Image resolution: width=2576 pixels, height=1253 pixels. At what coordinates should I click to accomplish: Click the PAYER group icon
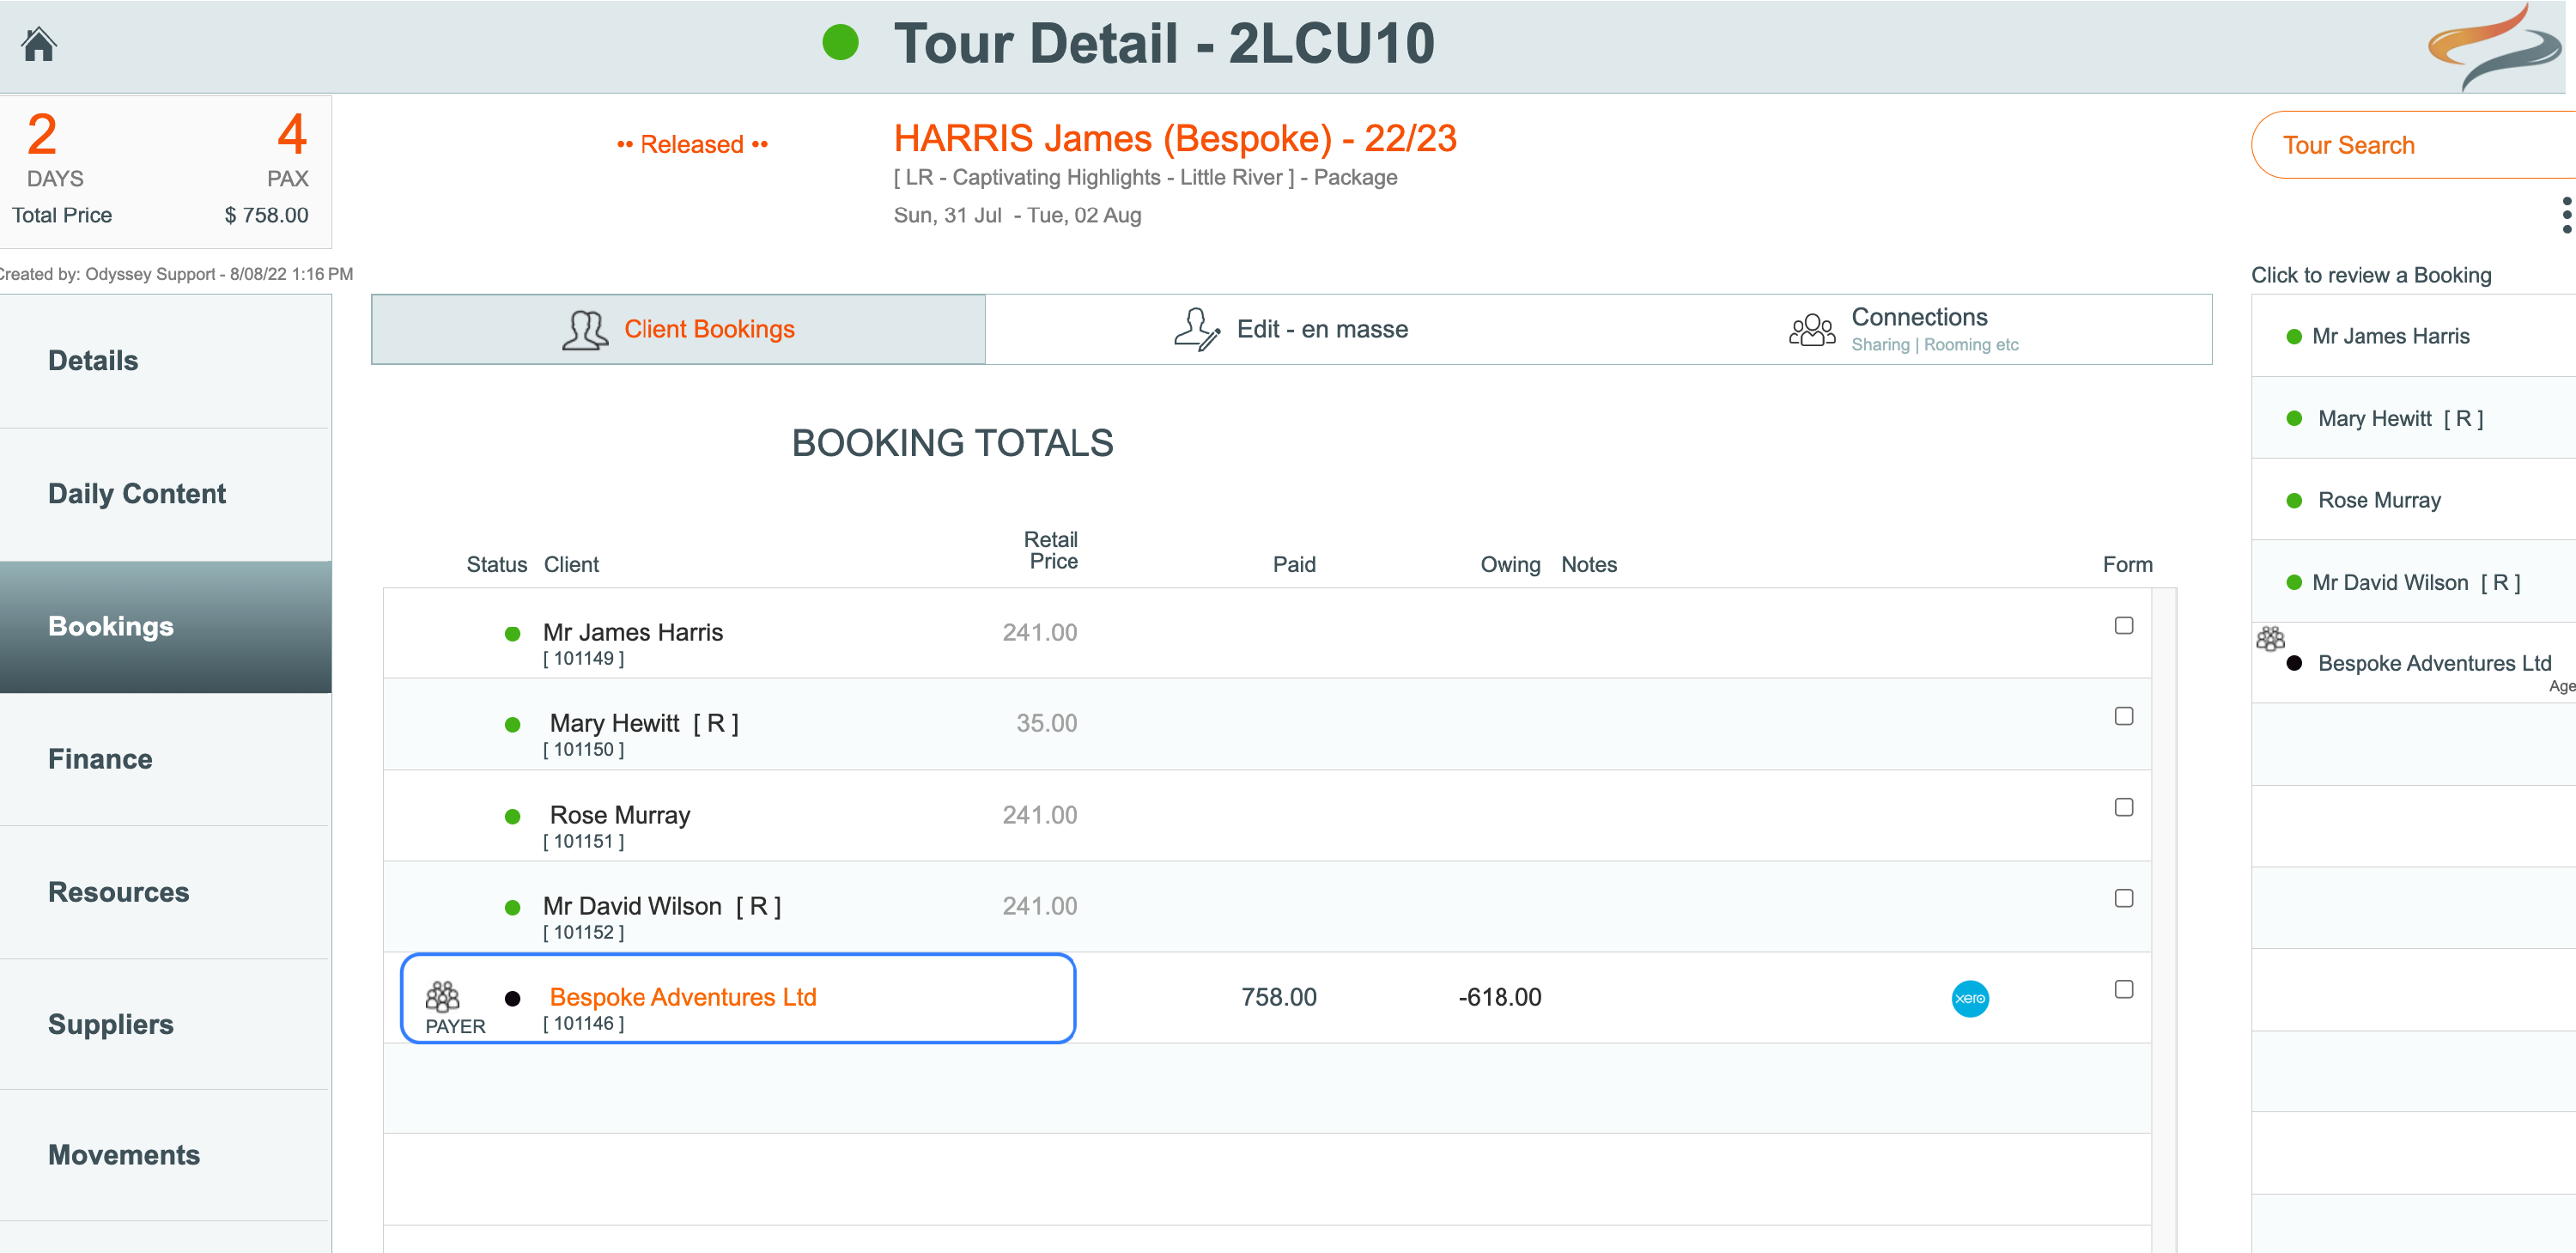tap(442, 996)
